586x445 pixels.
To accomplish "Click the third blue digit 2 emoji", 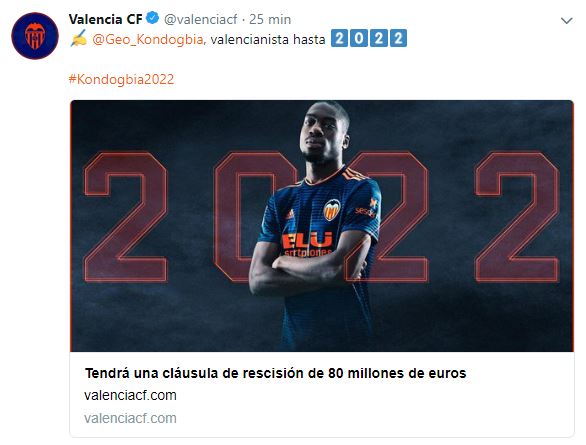I will pos(379,38).
